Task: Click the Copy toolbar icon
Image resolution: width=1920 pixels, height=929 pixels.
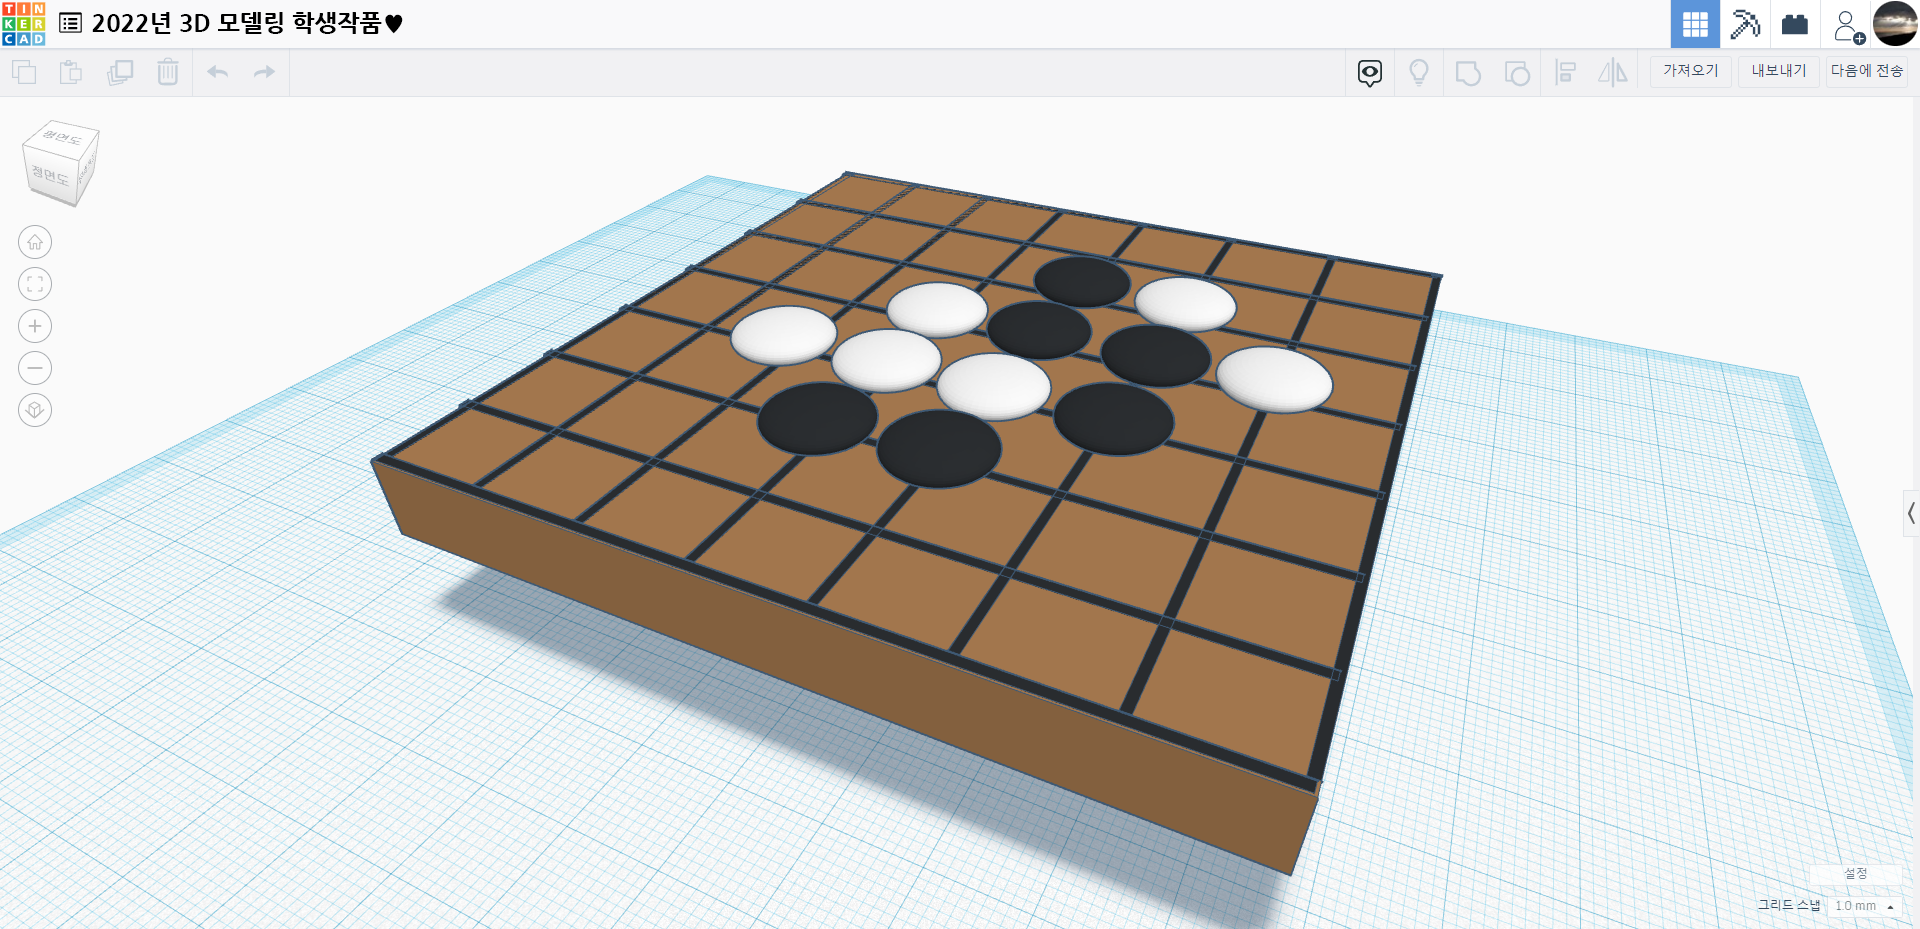Action: coord(24,72)
